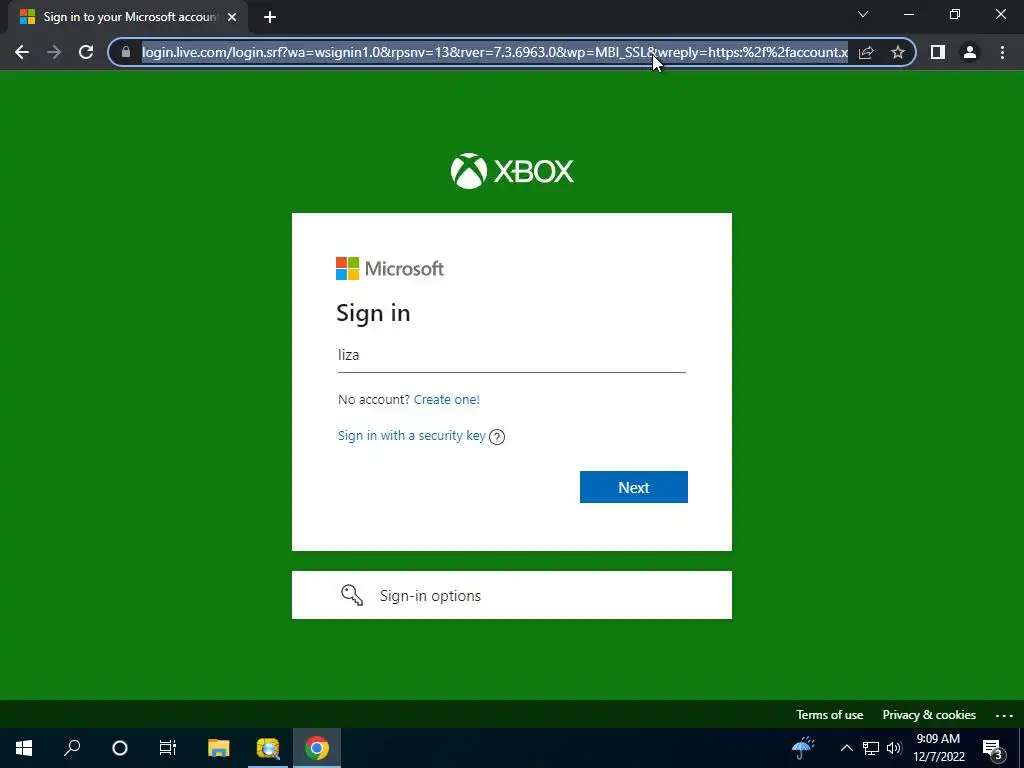Open Task View

[x=168, y=748]
